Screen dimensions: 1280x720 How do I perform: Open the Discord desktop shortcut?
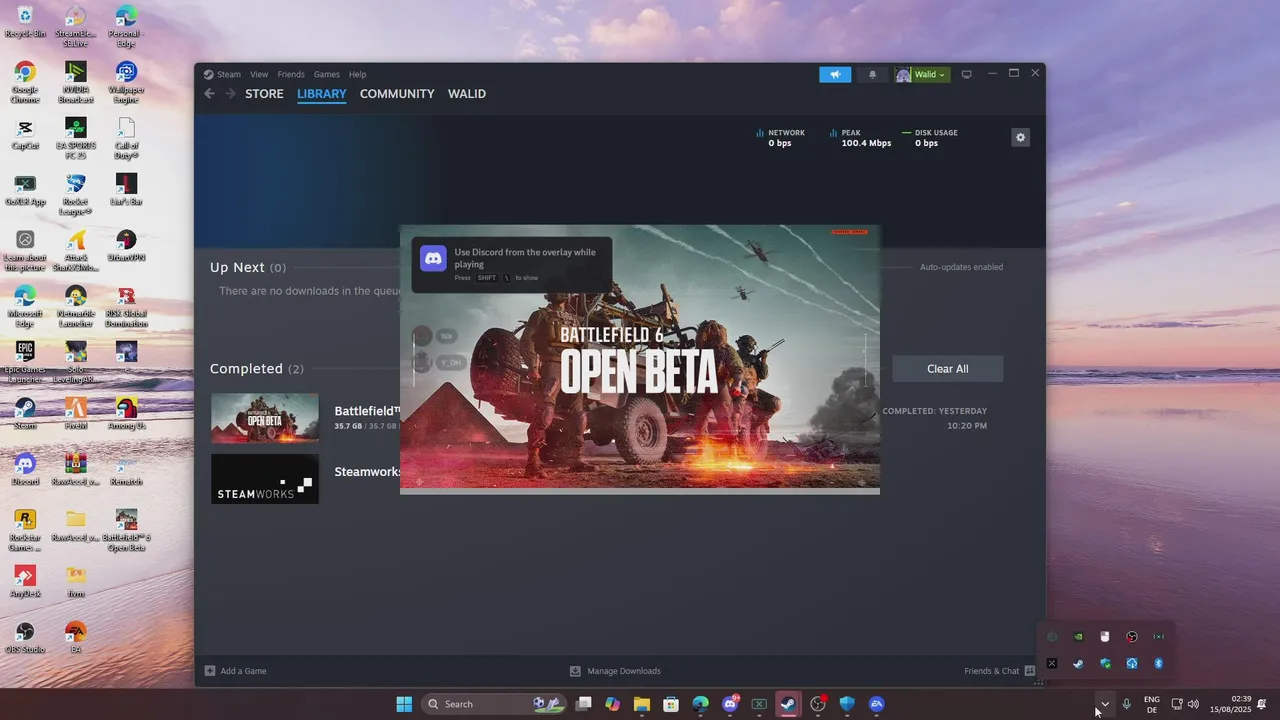(25, 470)
